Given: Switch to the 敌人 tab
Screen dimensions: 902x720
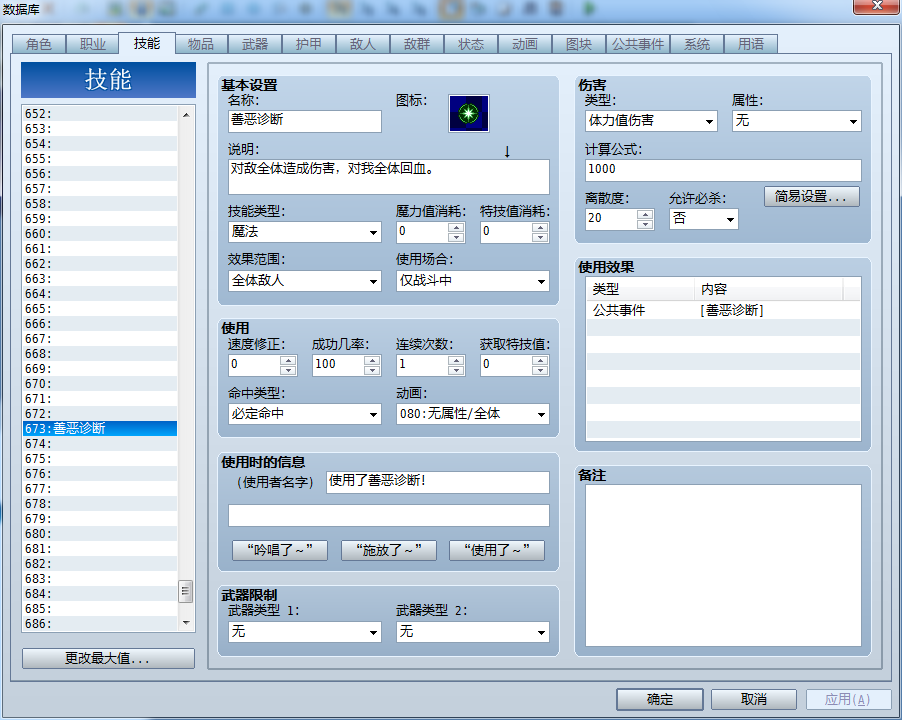Looking at the screenshot, I should [363, 44].
